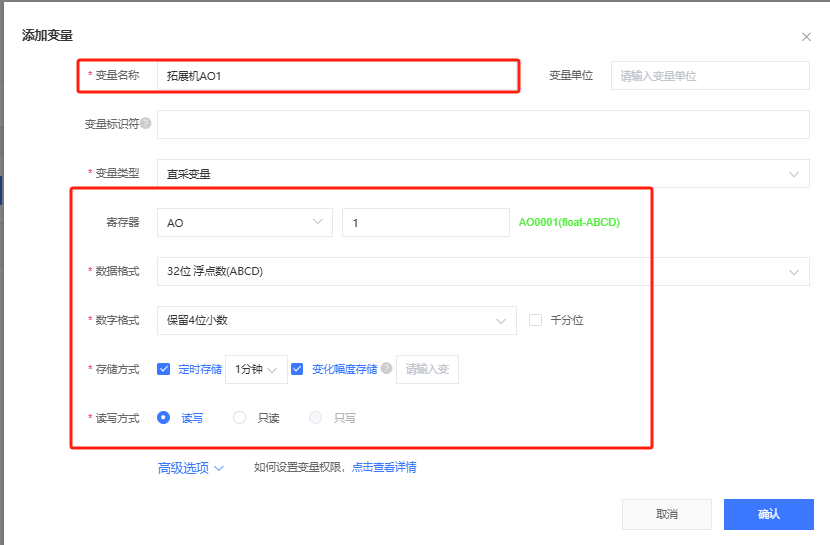Enable the 千分位 checkbox
The height and width of the screenshot is (545, 830).
click(x=535, y=320)
